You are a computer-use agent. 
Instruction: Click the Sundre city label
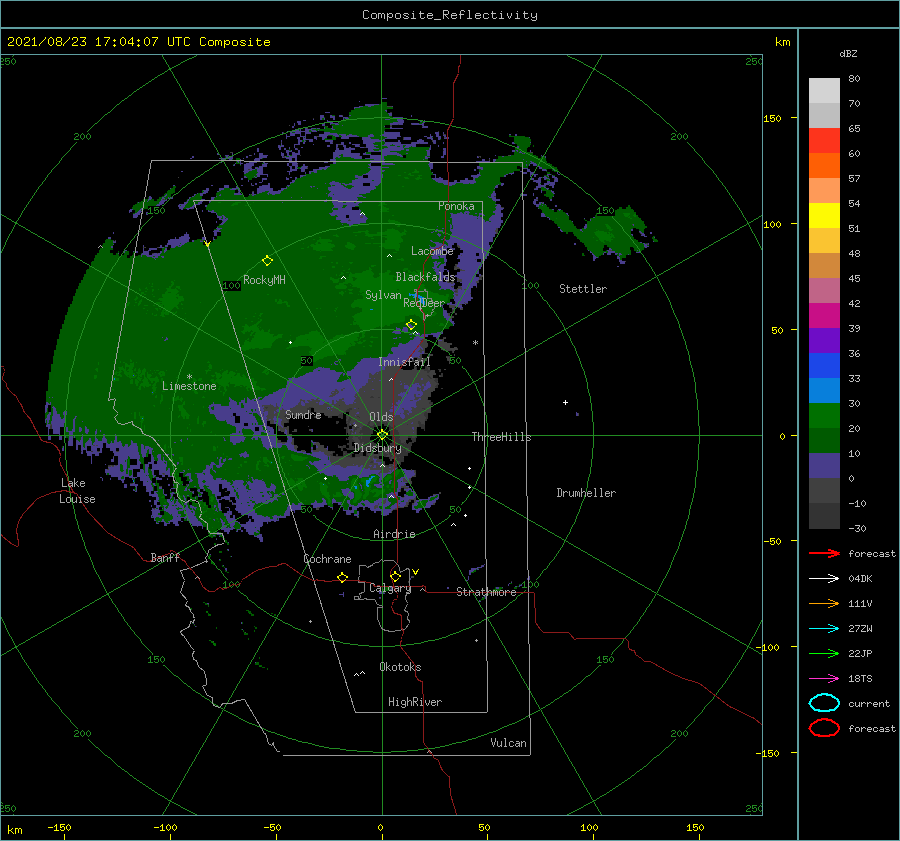tap(303, 414)
